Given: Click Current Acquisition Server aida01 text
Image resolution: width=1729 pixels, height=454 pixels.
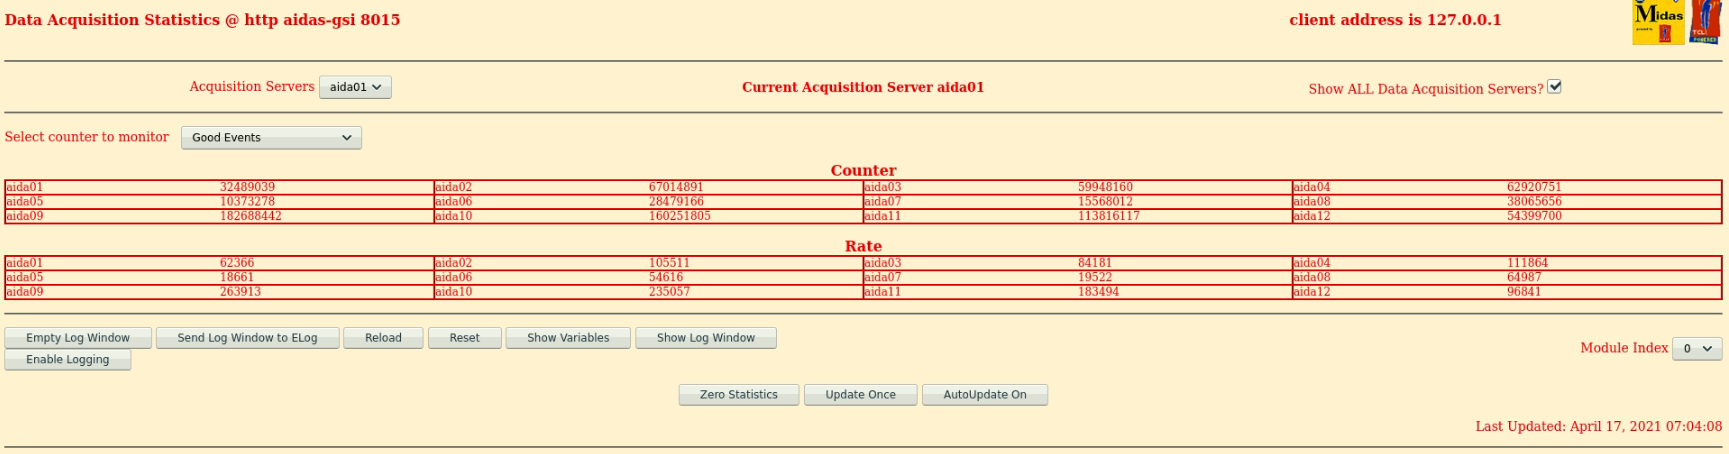Looking at the screenshot, I should (x=863, y=88).
